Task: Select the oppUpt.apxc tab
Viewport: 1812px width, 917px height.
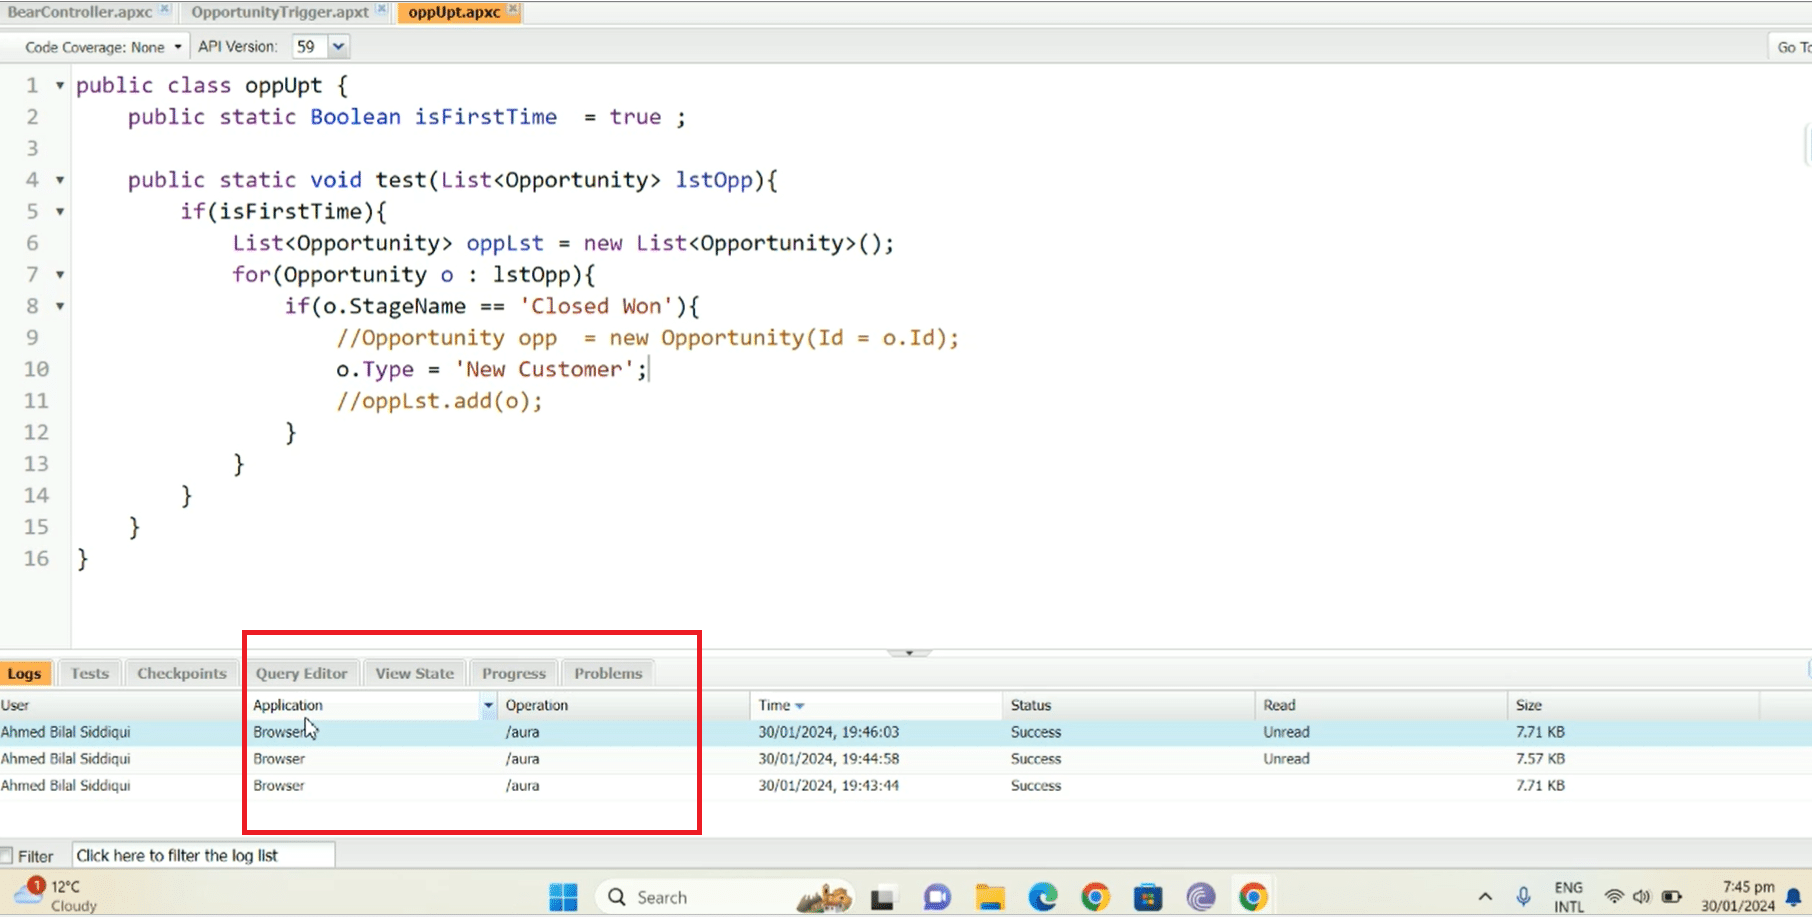Action: (454, 12)
